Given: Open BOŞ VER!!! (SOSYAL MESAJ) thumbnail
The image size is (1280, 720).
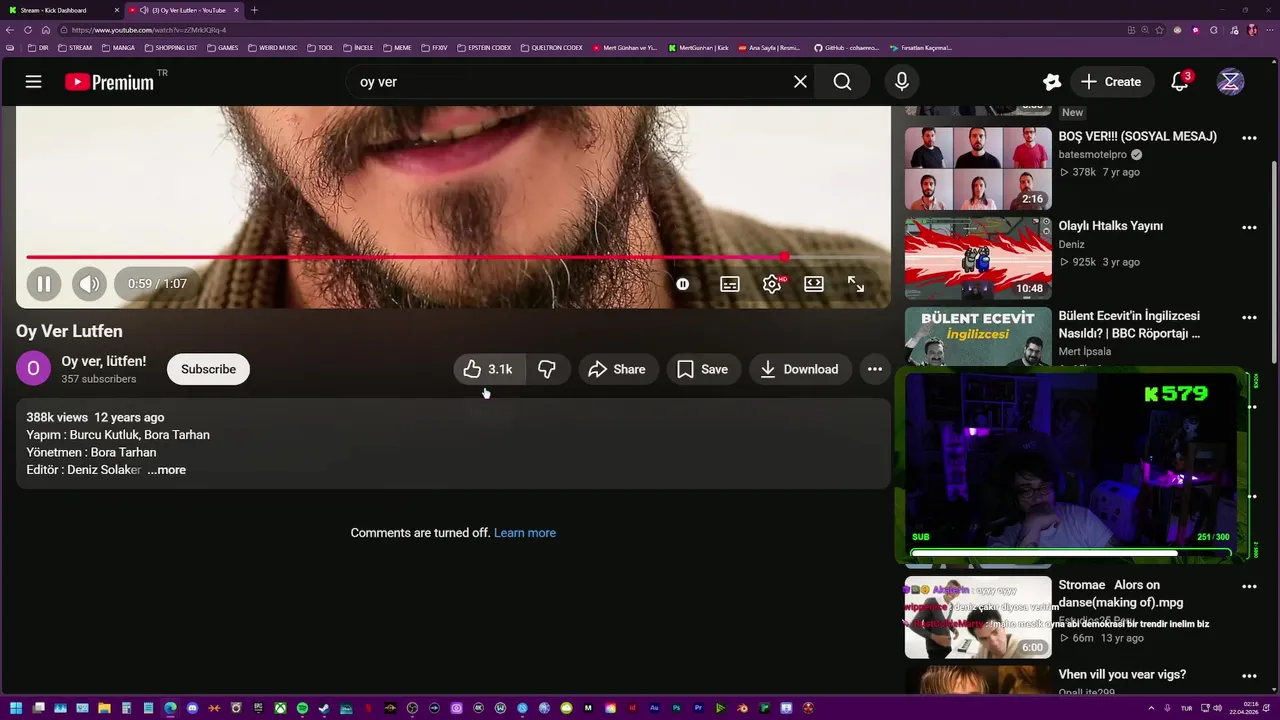Looking at the screenshot, I should pyautogui.click(x=978, y=169).
